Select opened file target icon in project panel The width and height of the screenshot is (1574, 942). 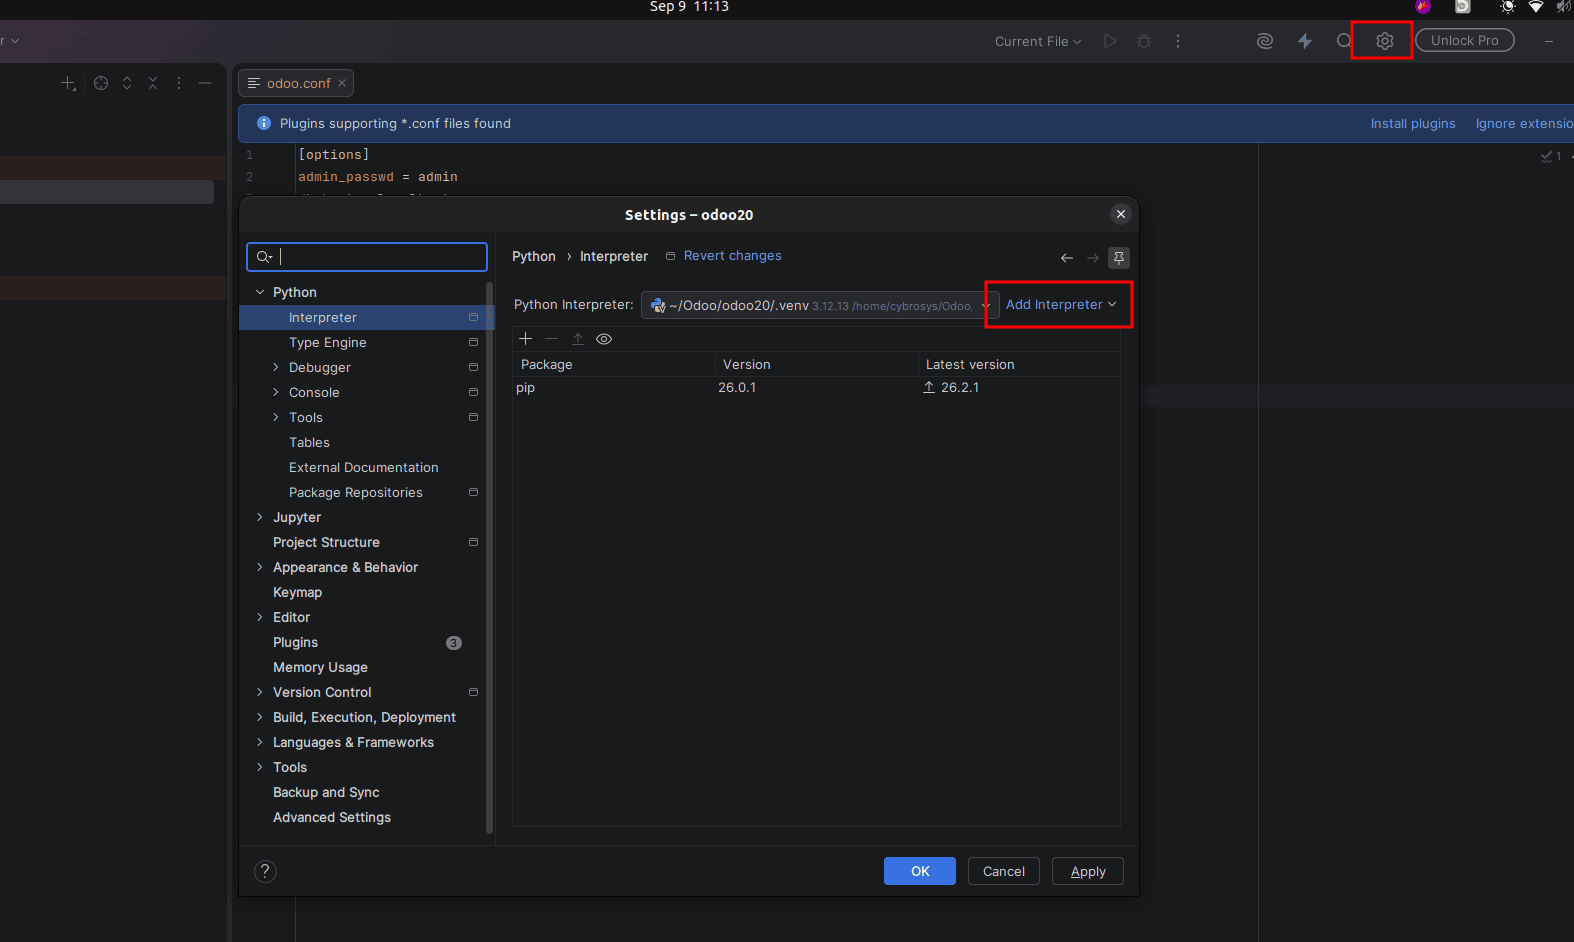coord(101,83)
